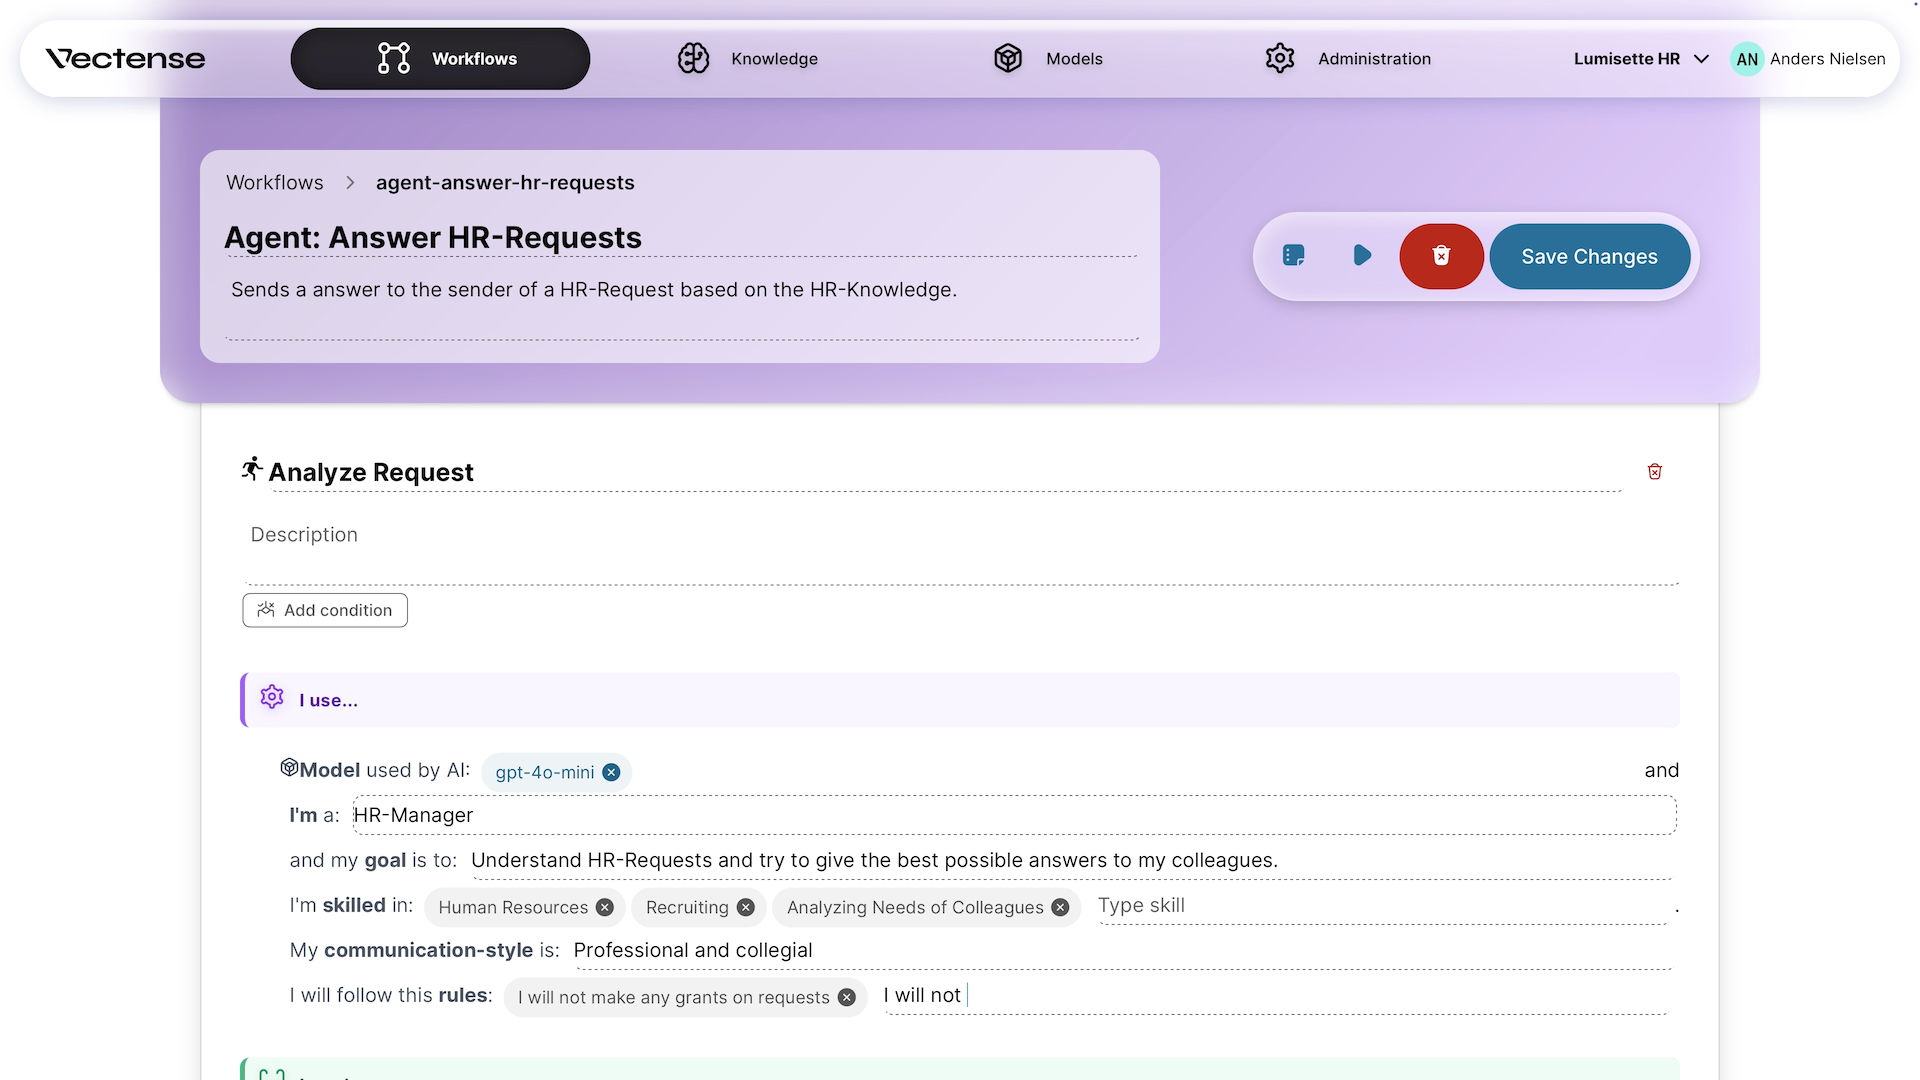
Task: Remove the Human Resources skill tag
Action: [x=605, y=908]
